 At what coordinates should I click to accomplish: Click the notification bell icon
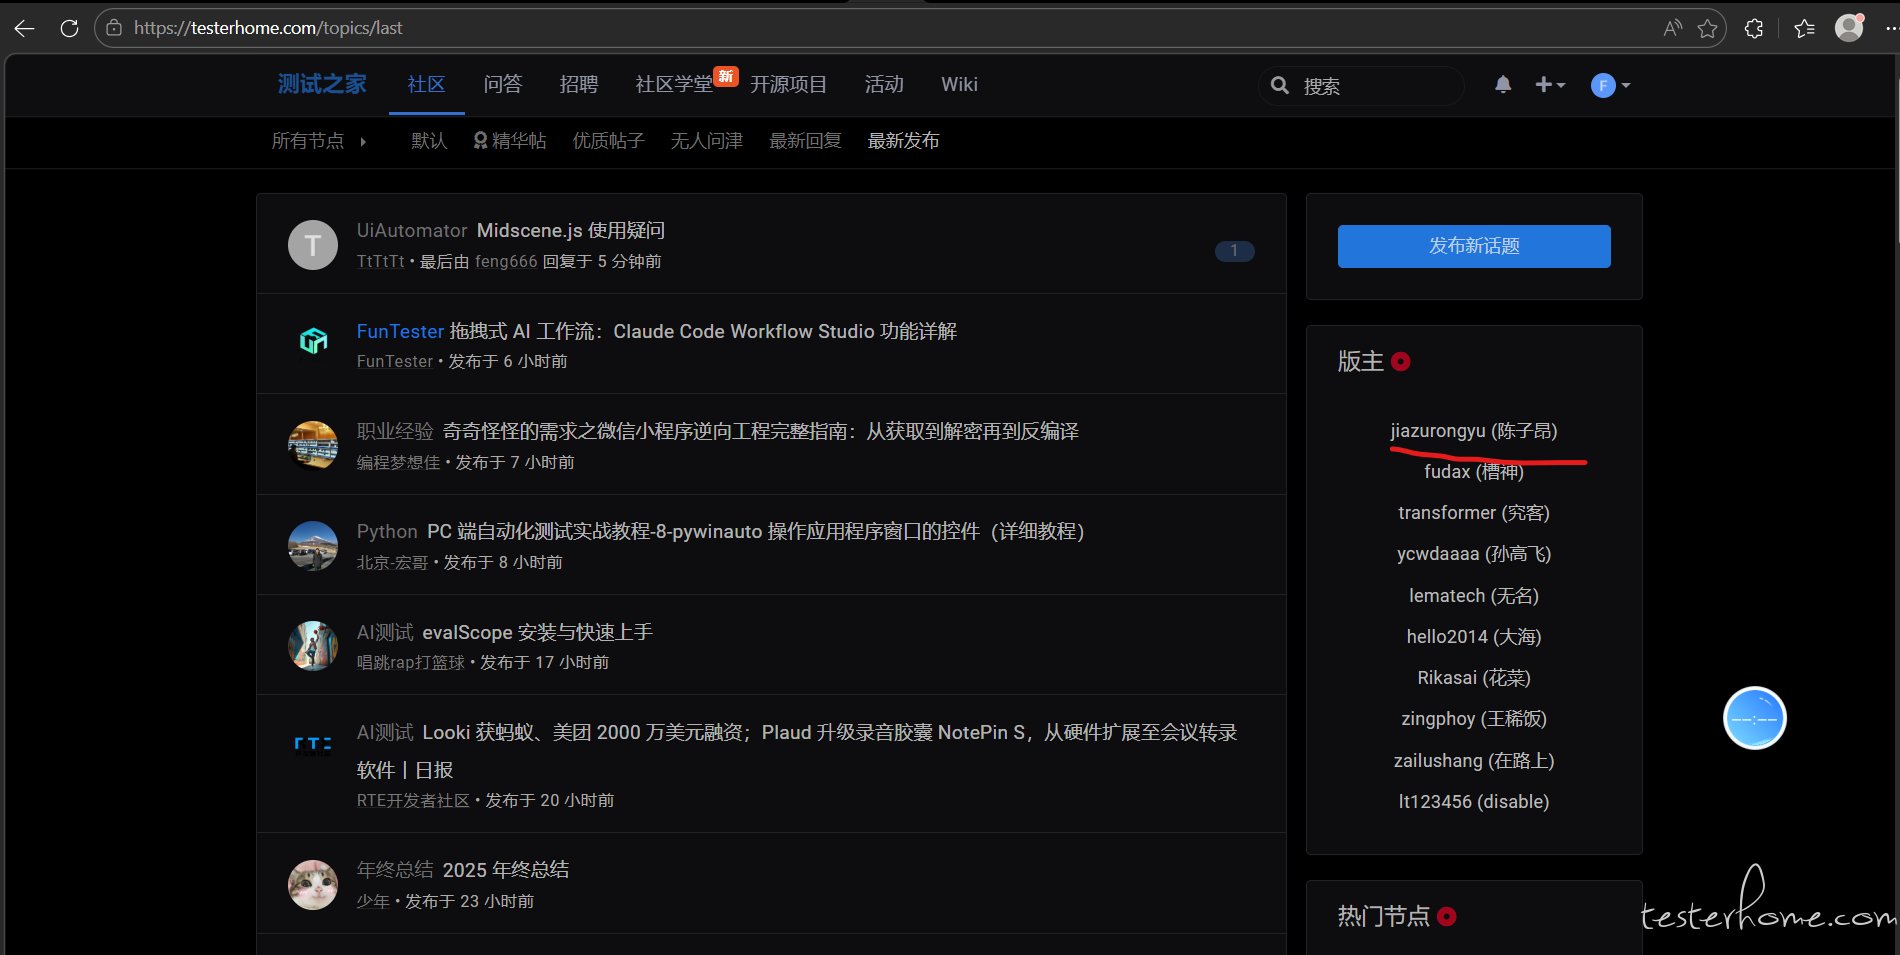point(1502,85)
